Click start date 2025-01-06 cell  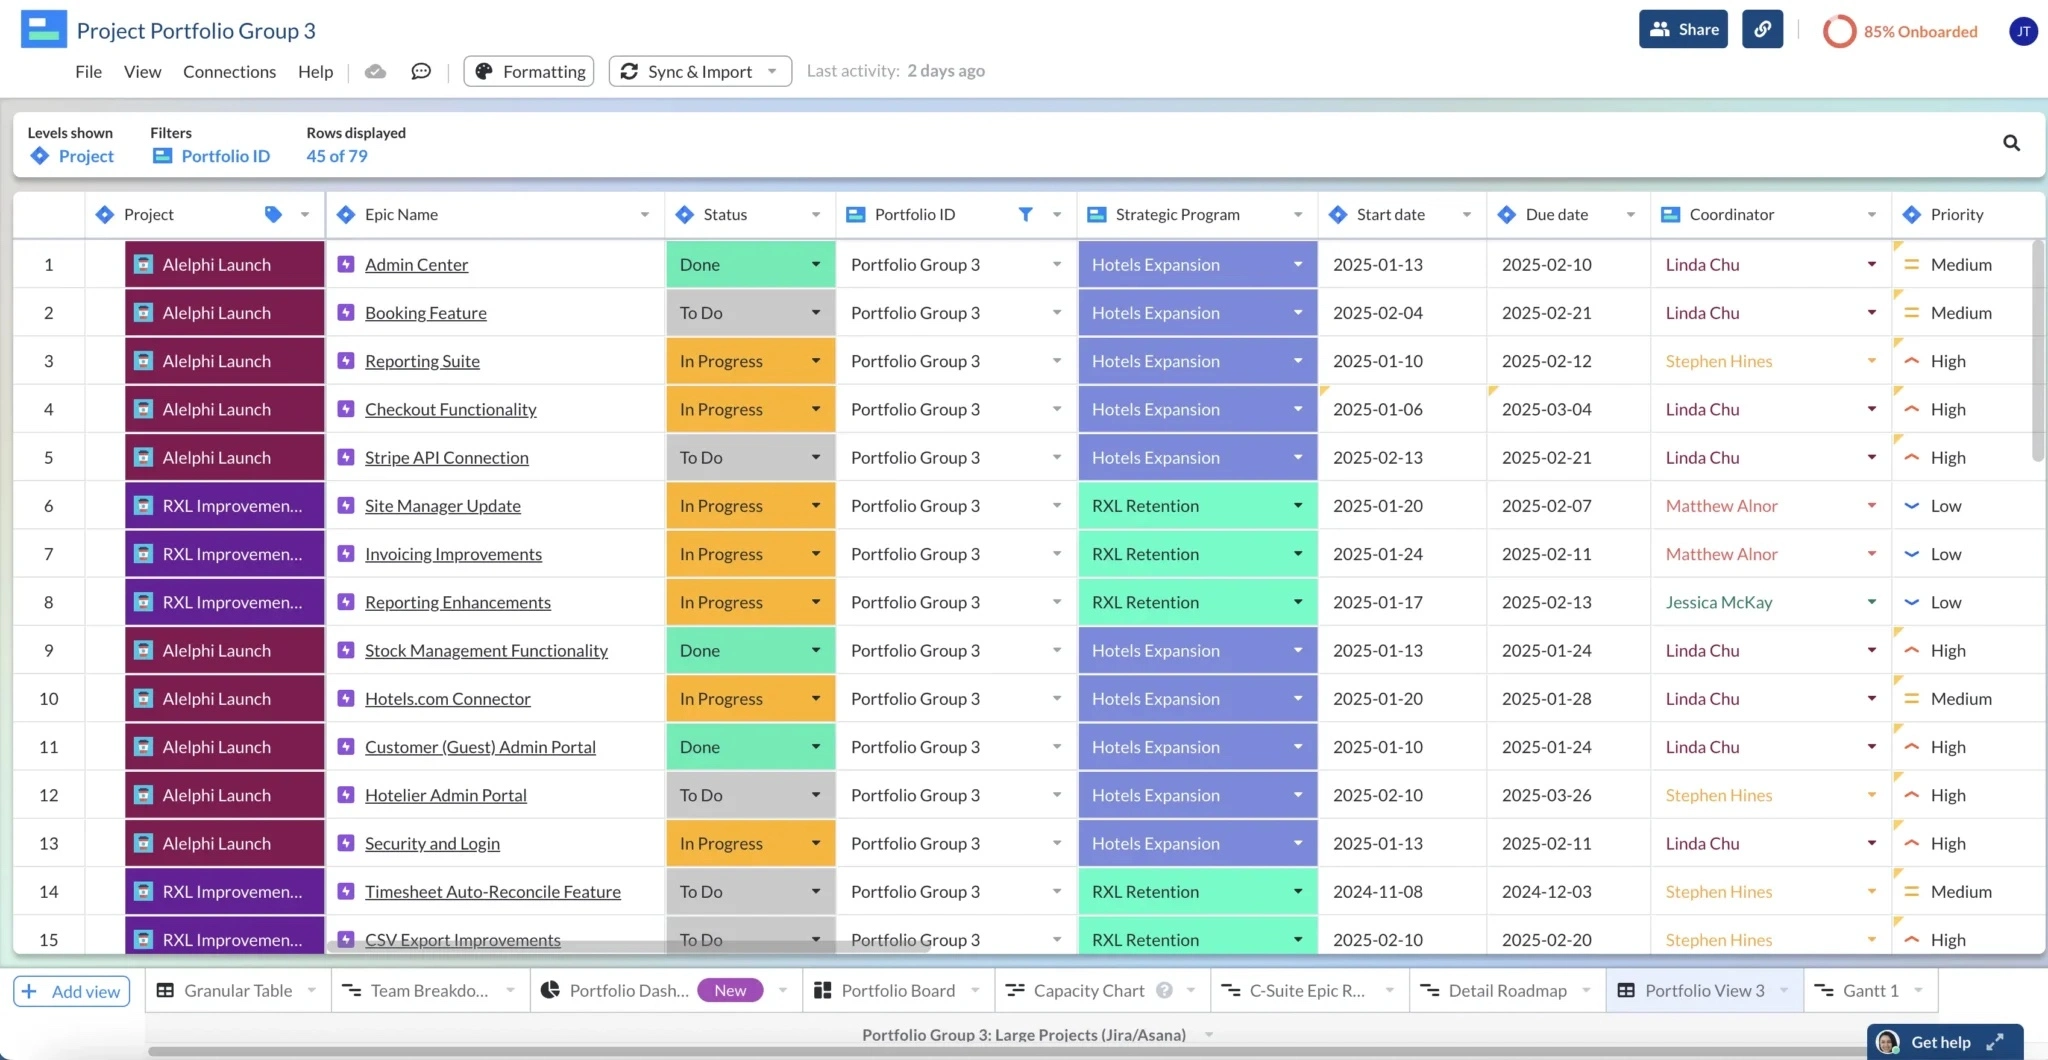tap(1402, 409)
